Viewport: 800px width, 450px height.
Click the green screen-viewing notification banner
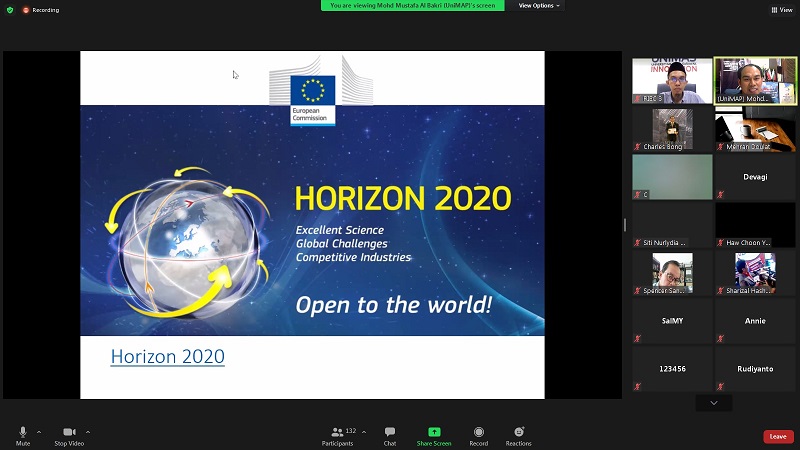click(413, 6)
